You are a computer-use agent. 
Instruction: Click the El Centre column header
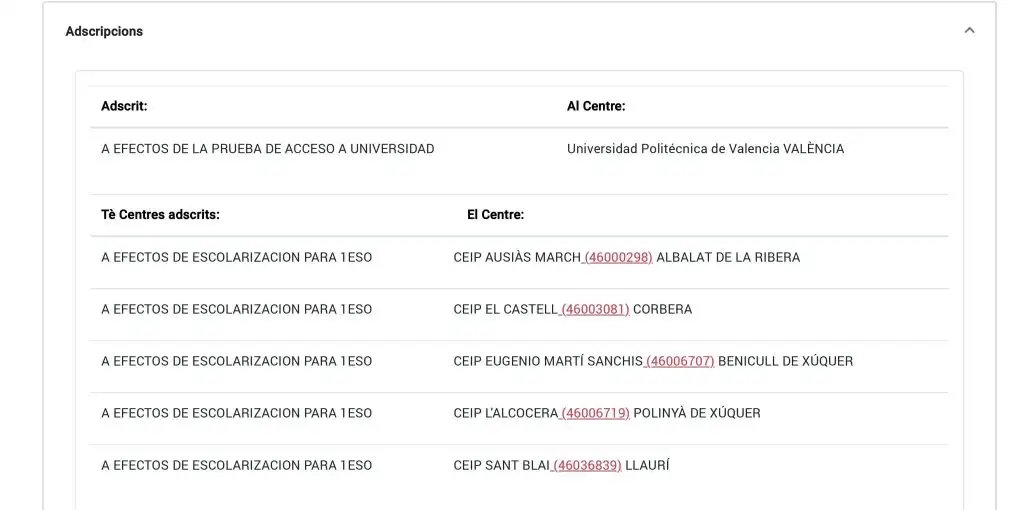coord(495,214)
